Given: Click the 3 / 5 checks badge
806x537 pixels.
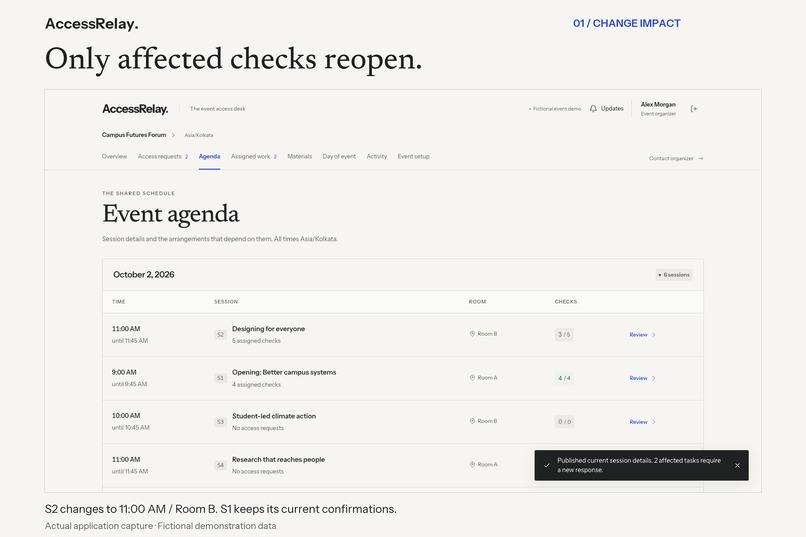Looking at the screenshot, I should [x=564, y=335].
